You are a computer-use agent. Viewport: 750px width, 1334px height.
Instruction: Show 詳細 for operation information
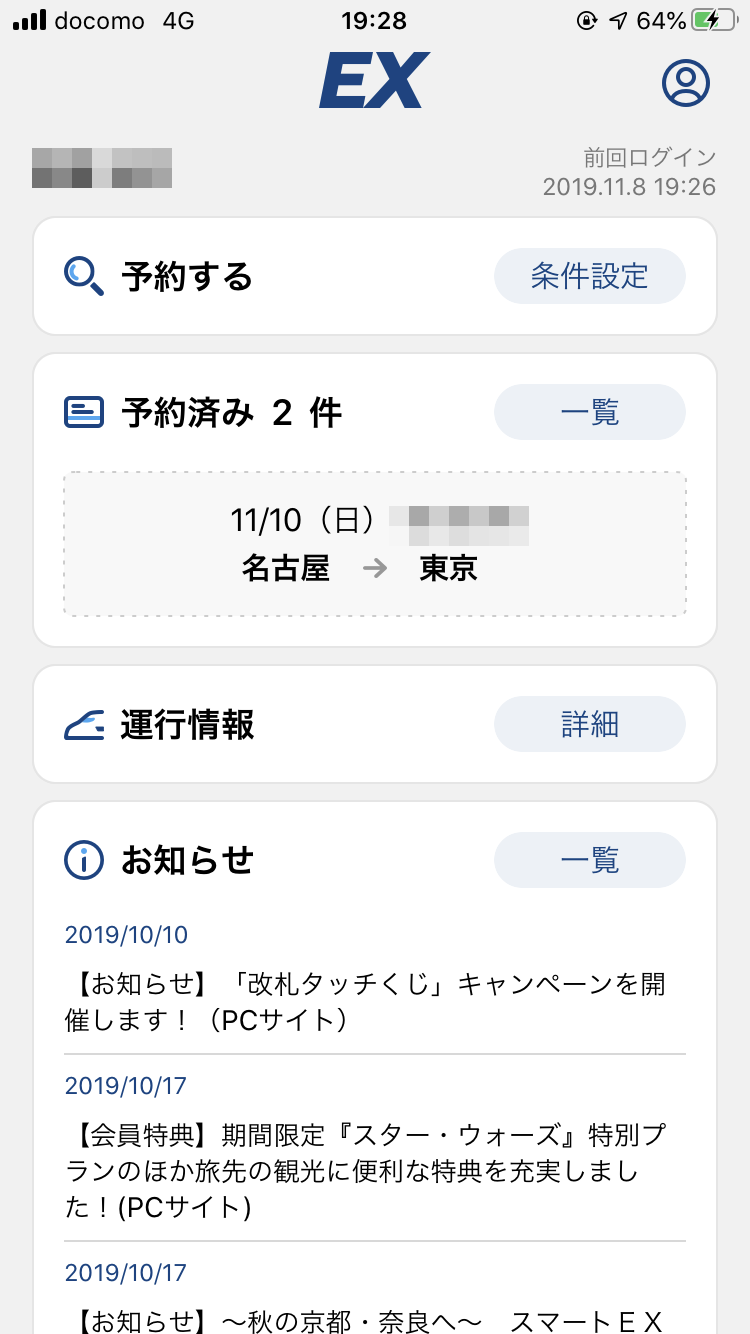[590, 724]
